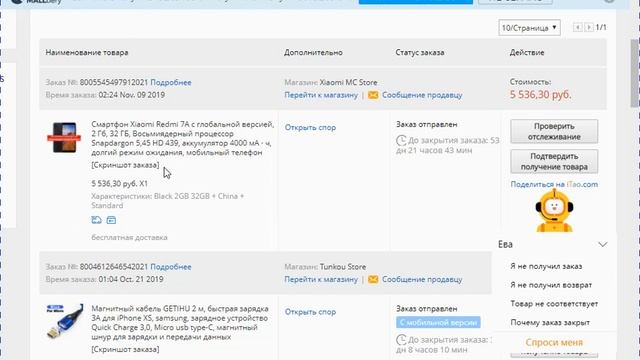640x360 pixels.
Task: Click order number 8004612646542021
Action: point(113,267)
